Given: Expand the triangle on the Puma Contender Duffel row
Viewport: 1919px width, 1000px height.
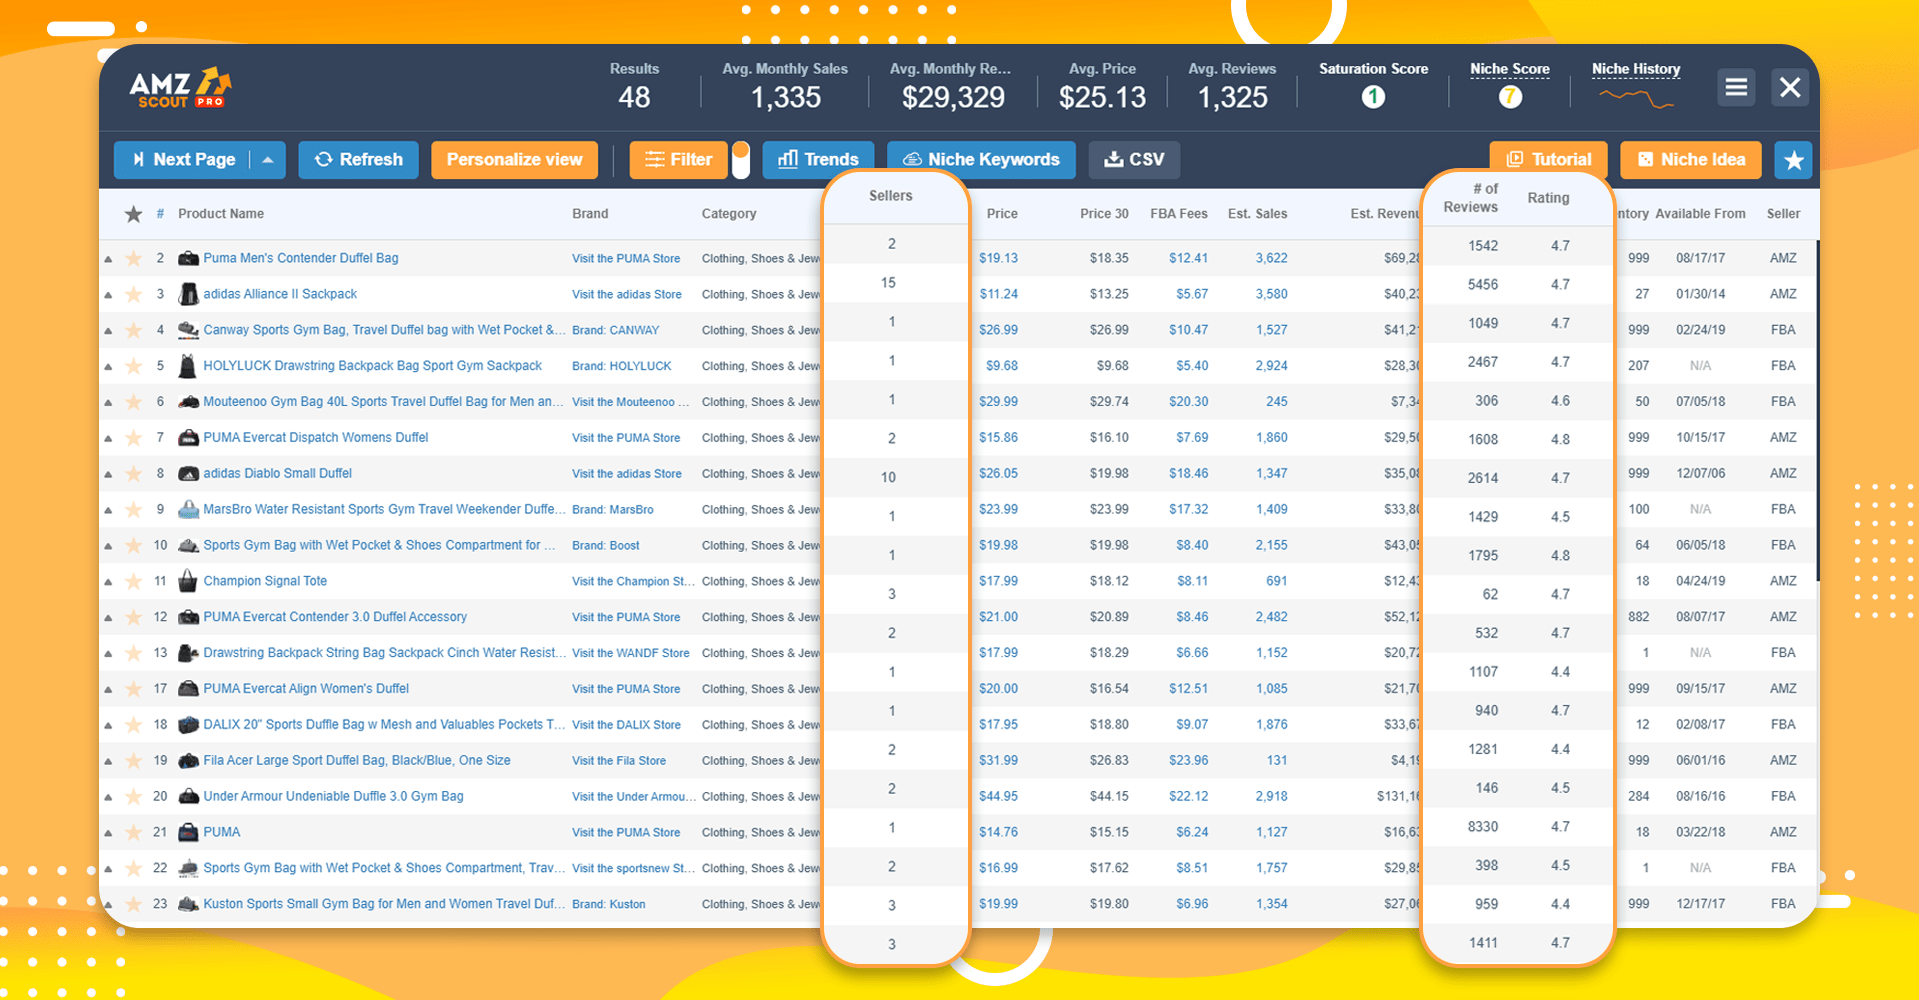Looking at the screenshot, I should [109, 258].
